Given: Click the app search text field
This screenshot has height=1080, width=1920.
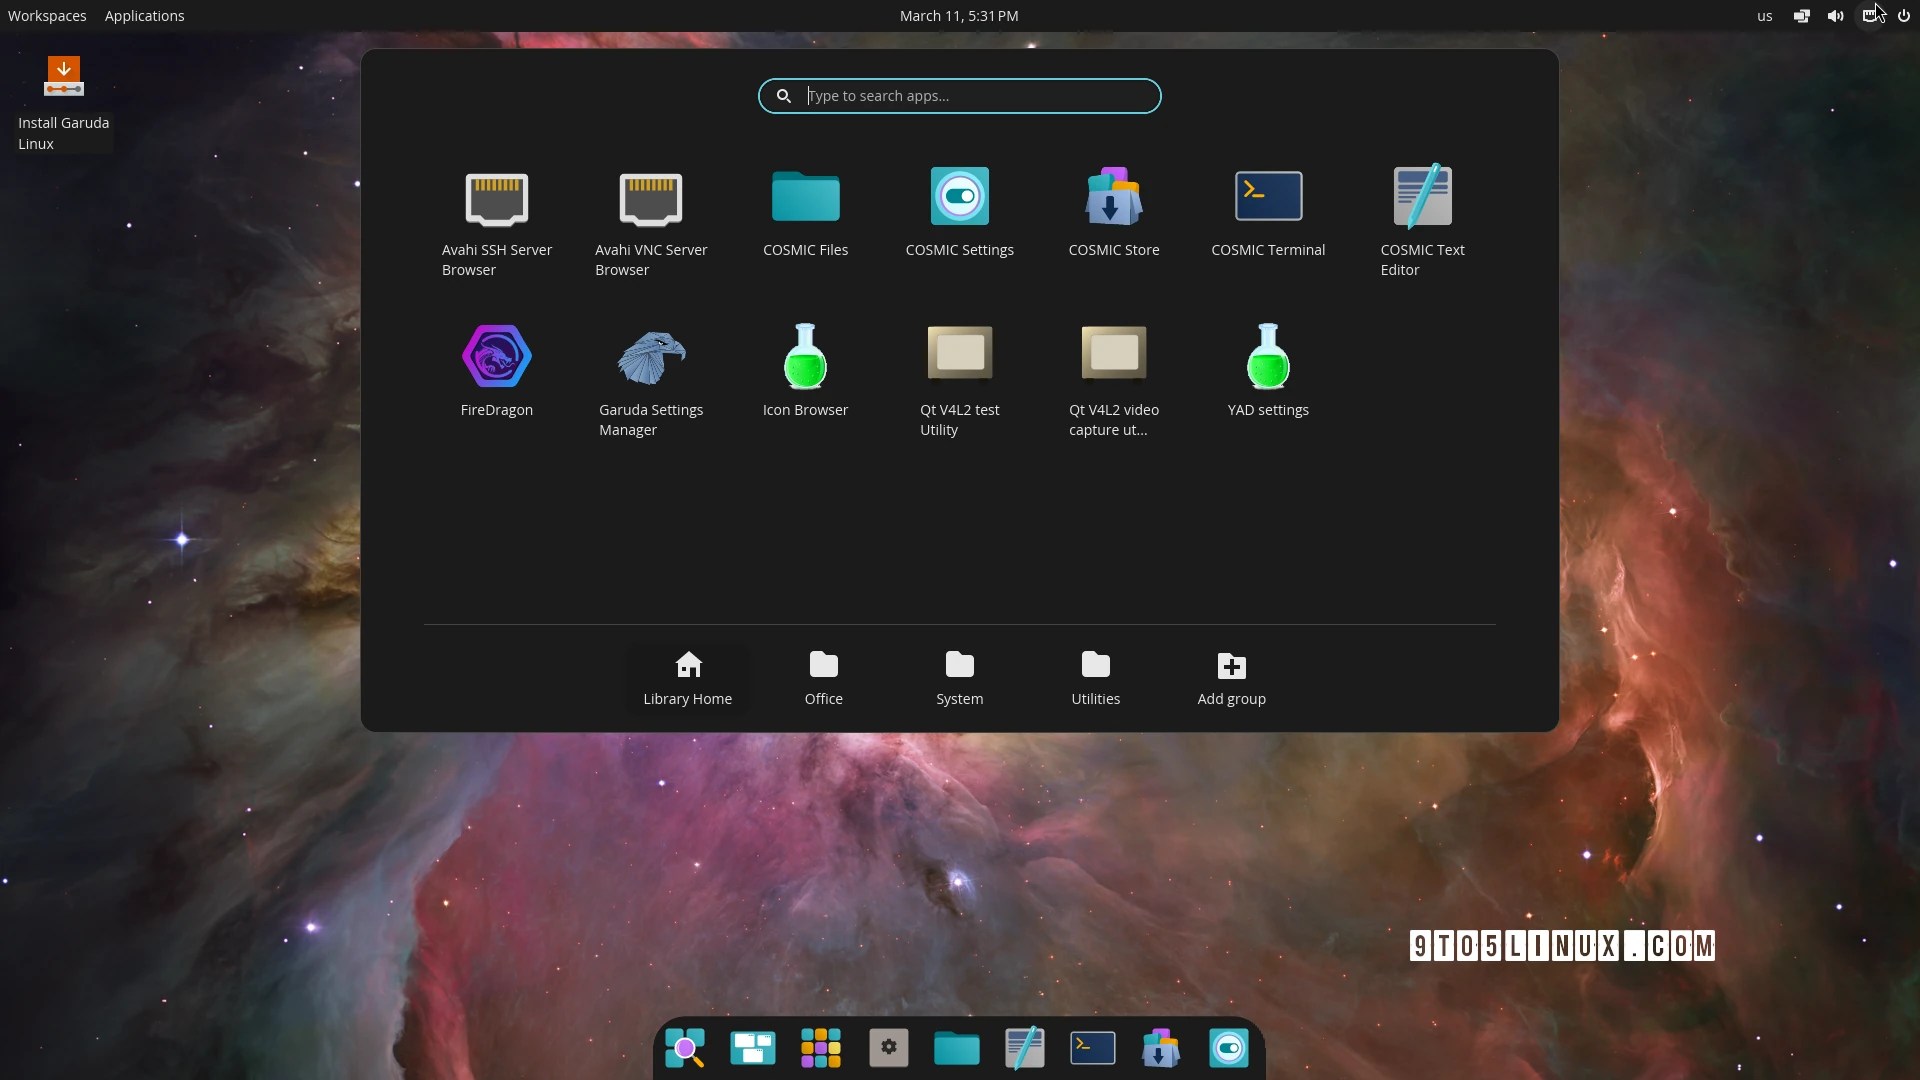Looking at the screenshot, I should click(x=975, y=96).
